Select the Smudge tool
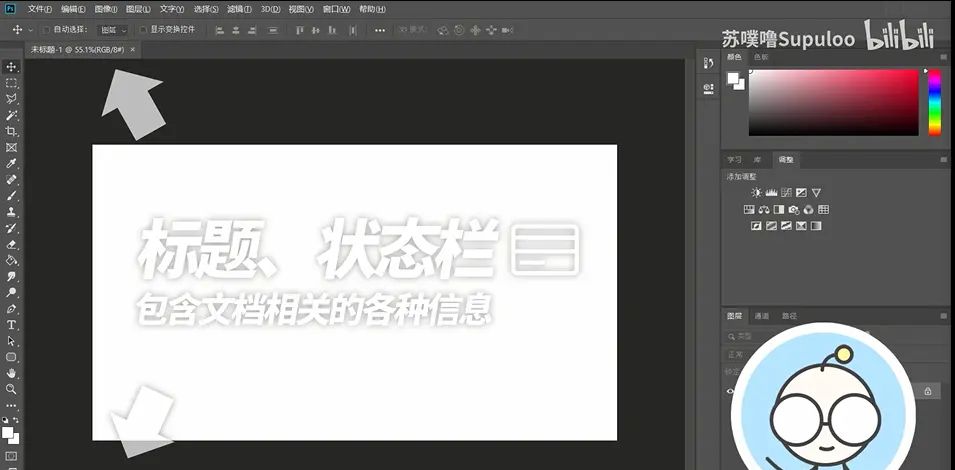955x470 pixels. (11, 276)
